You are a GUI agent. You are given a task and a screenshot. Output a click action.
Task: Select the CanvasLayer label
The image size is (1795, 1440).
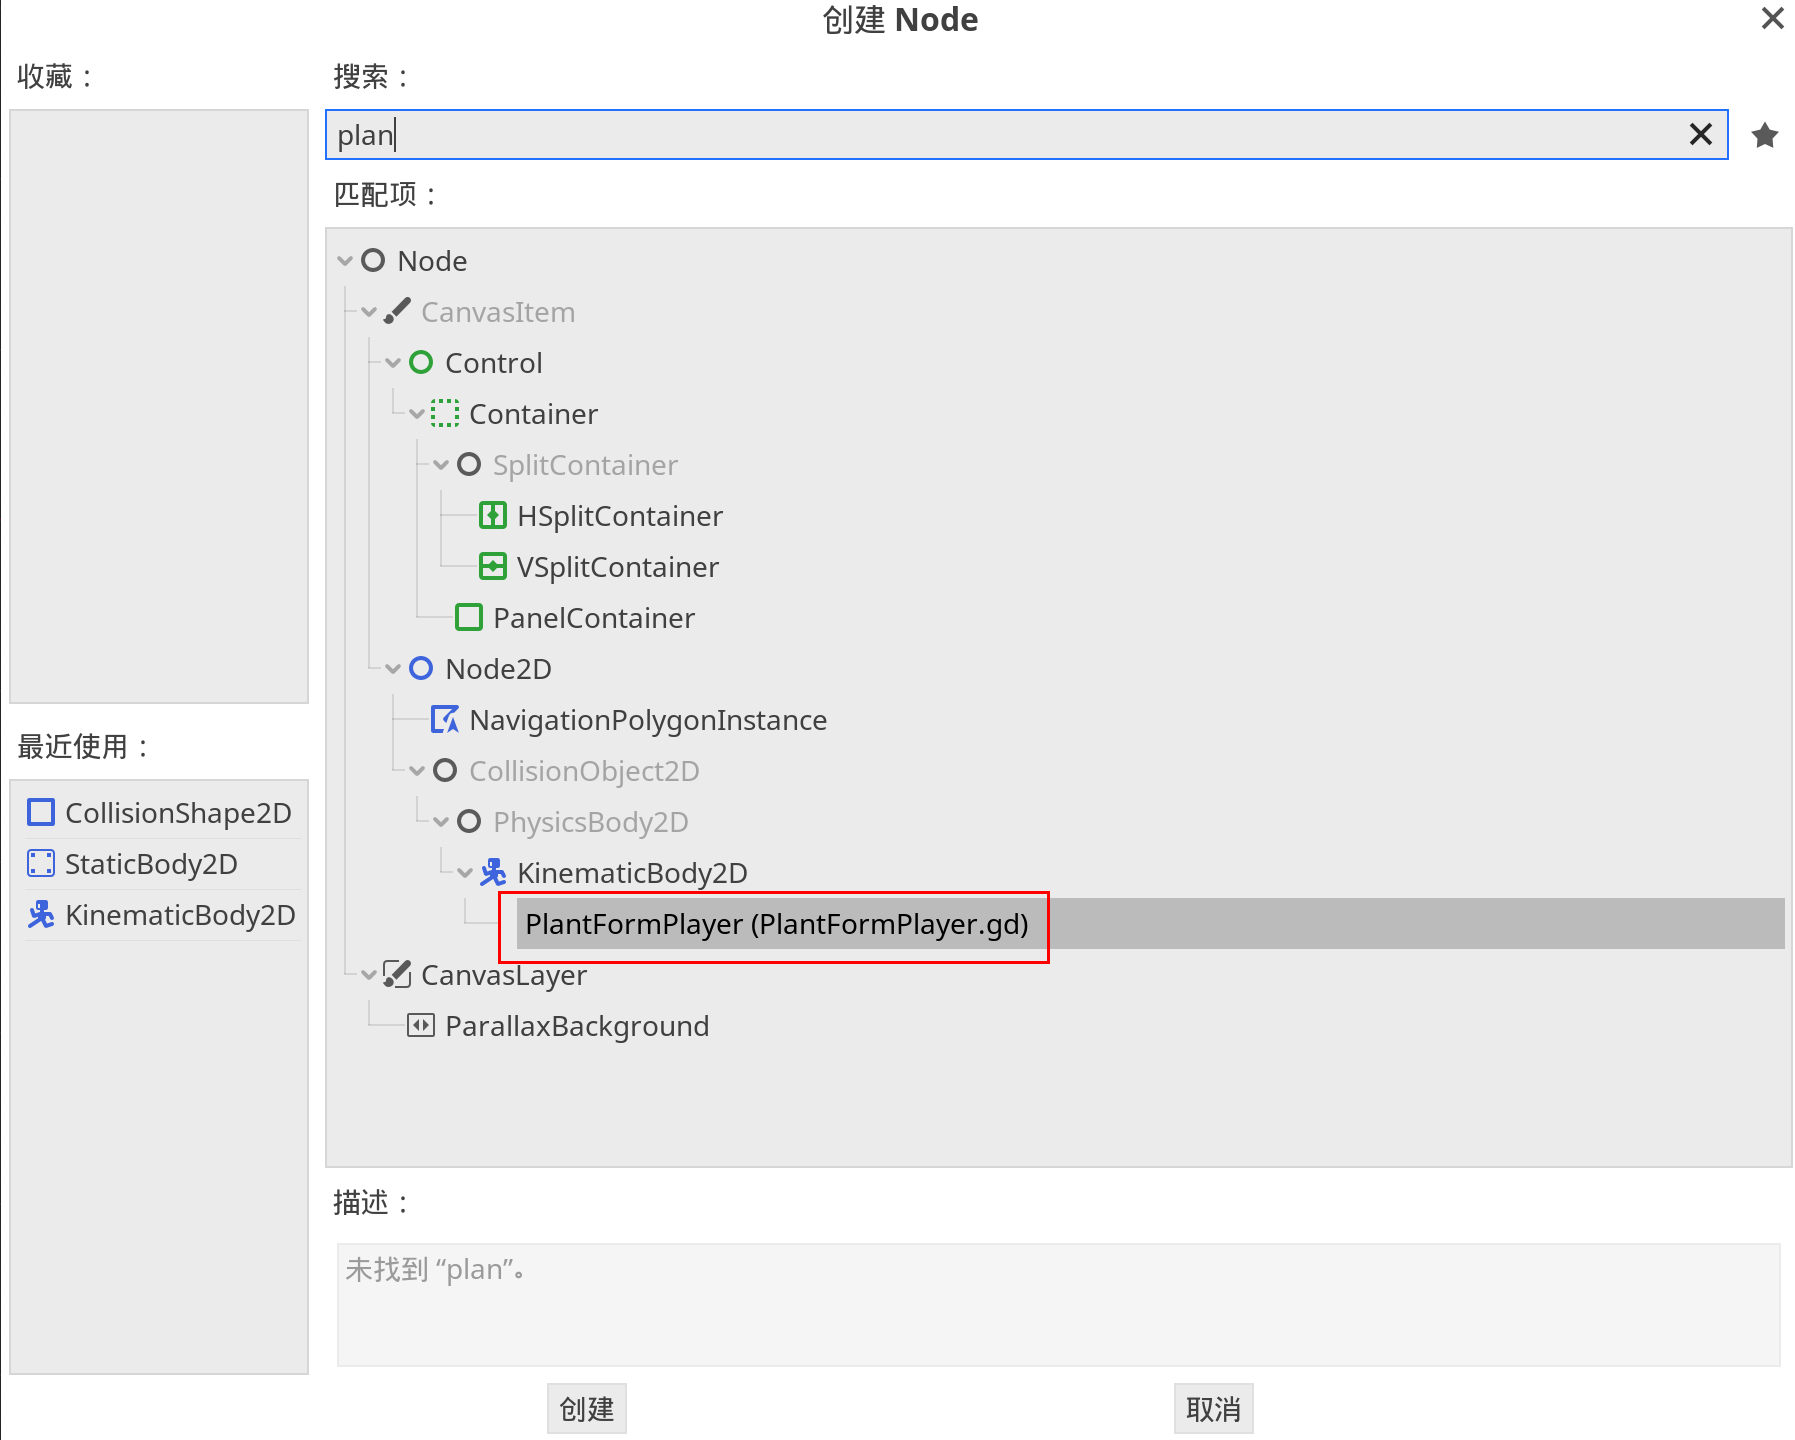[504, 975]
